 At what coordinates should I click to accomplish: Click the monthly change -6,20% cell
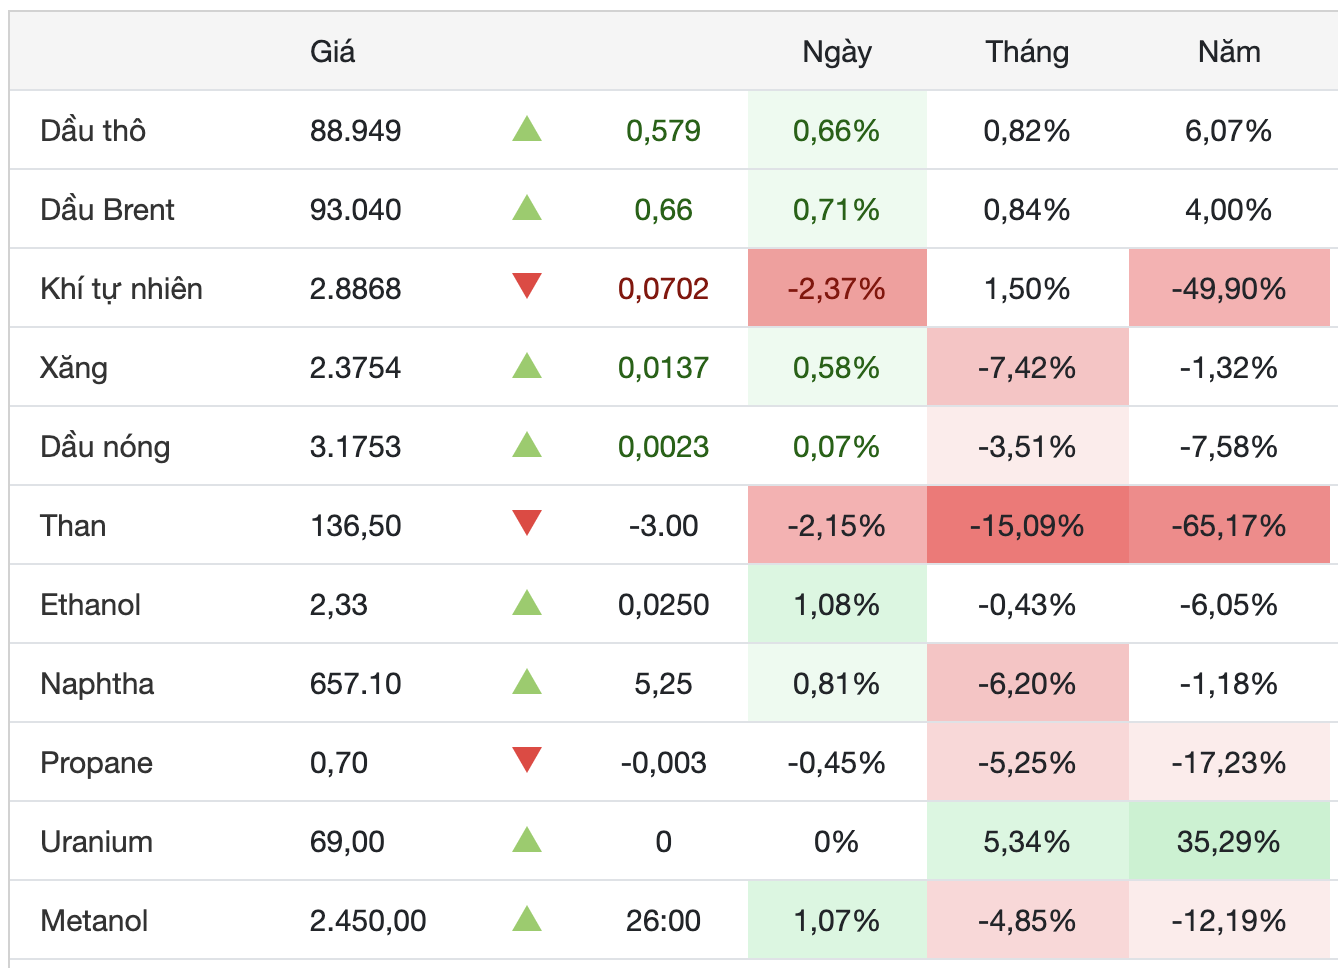coord(1028,683)
